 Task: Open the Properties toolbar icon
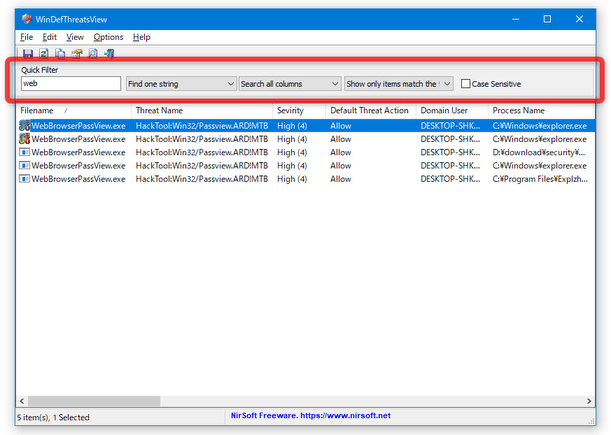[x=77, y=53]
